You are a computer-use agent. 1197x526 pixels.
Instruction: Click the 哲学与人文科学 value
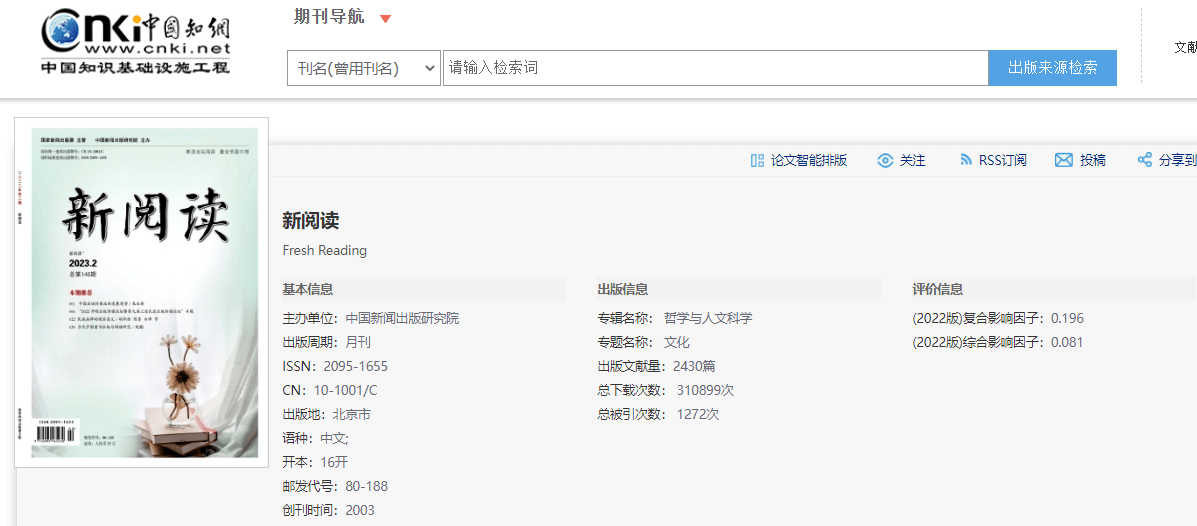tap(708, 318)
